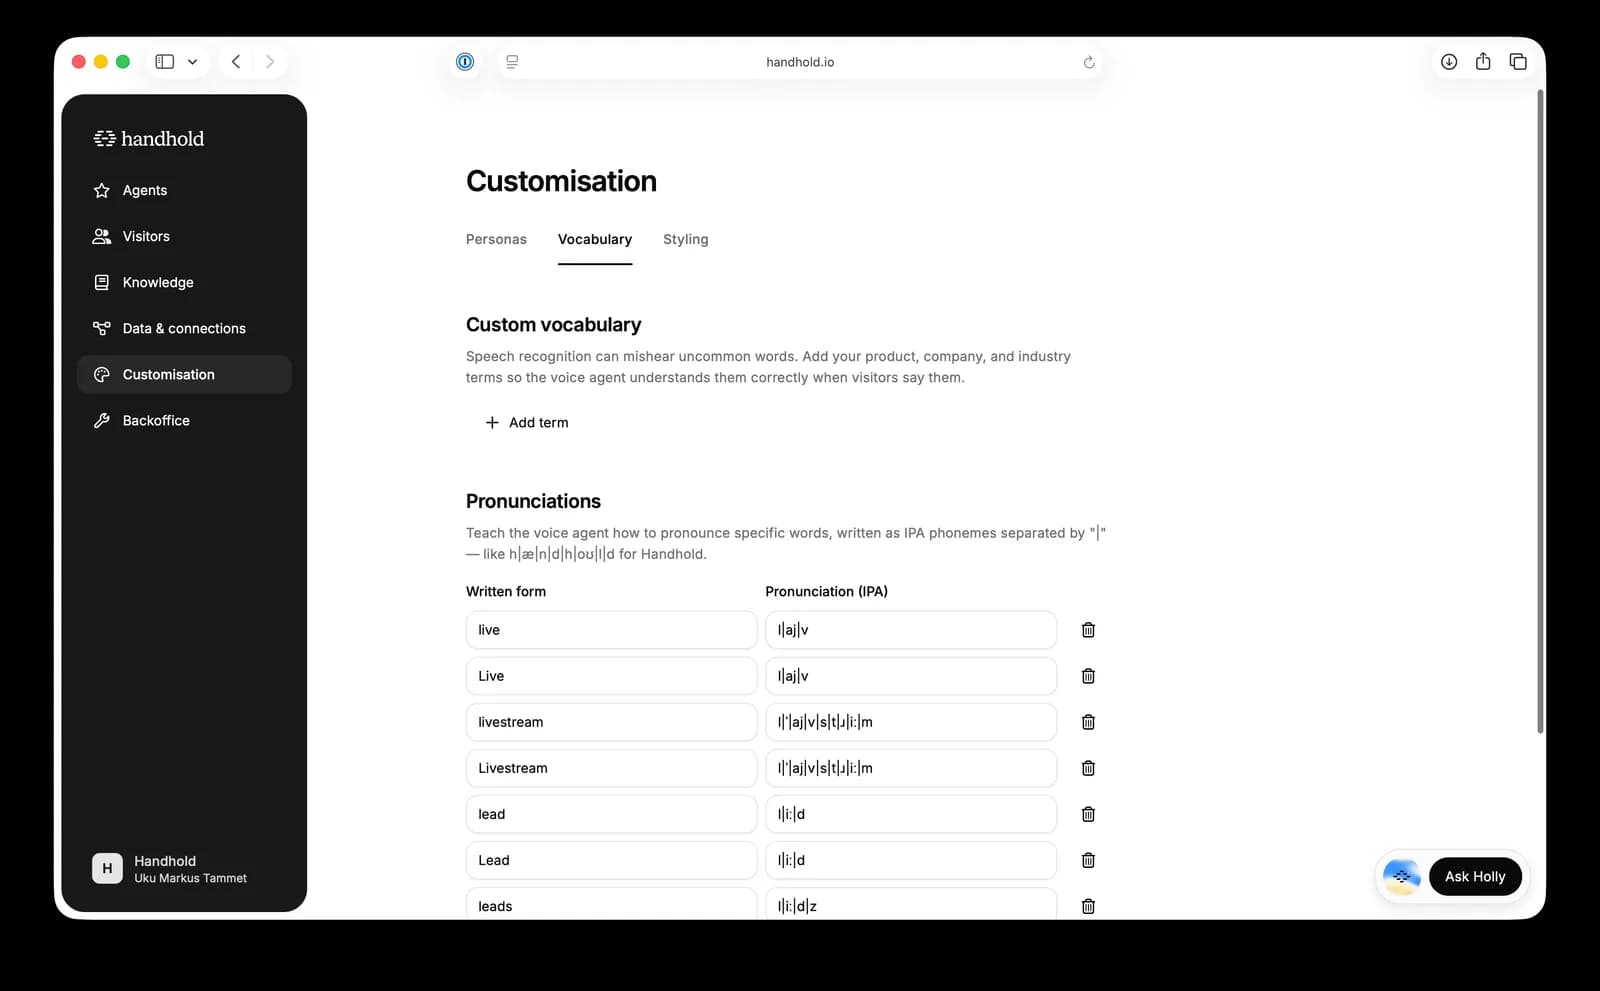Screen dimensions: 1600x991
Task: Click the handhold.io address bar
Action: coord(800,62)
